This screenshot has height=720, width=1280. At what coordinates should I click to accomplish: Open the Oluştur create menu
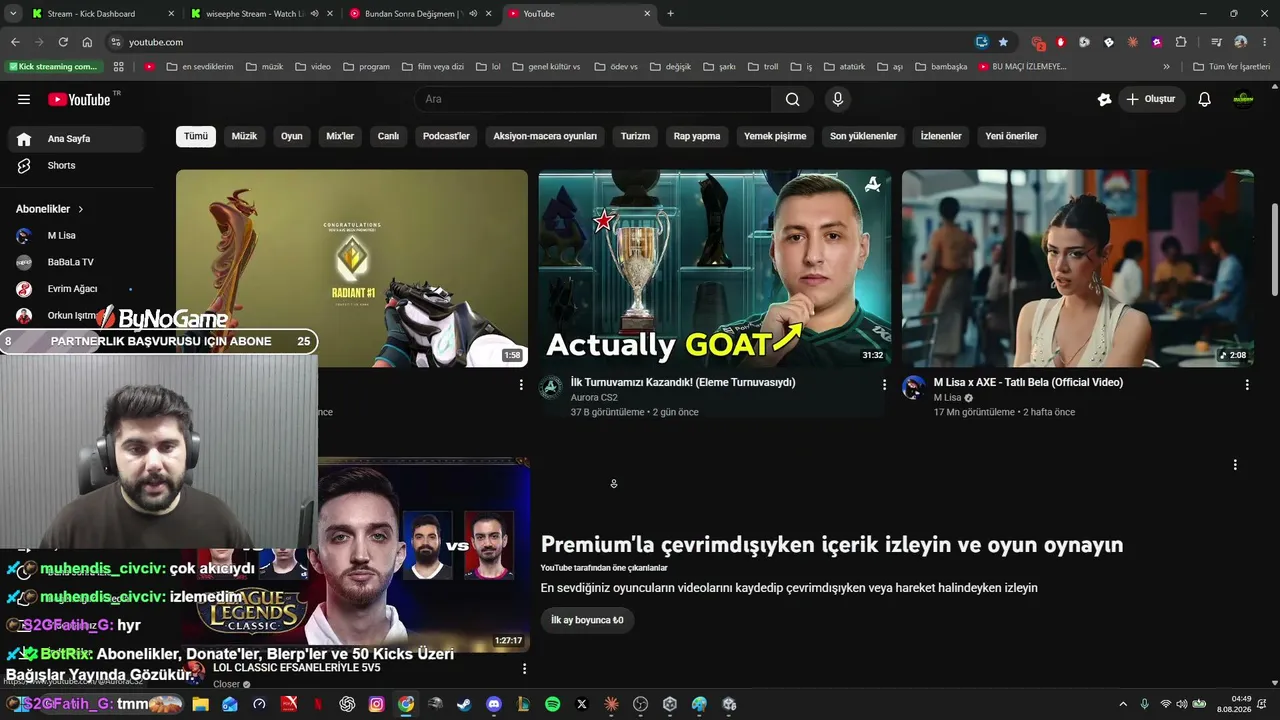tap(1151, 99)
